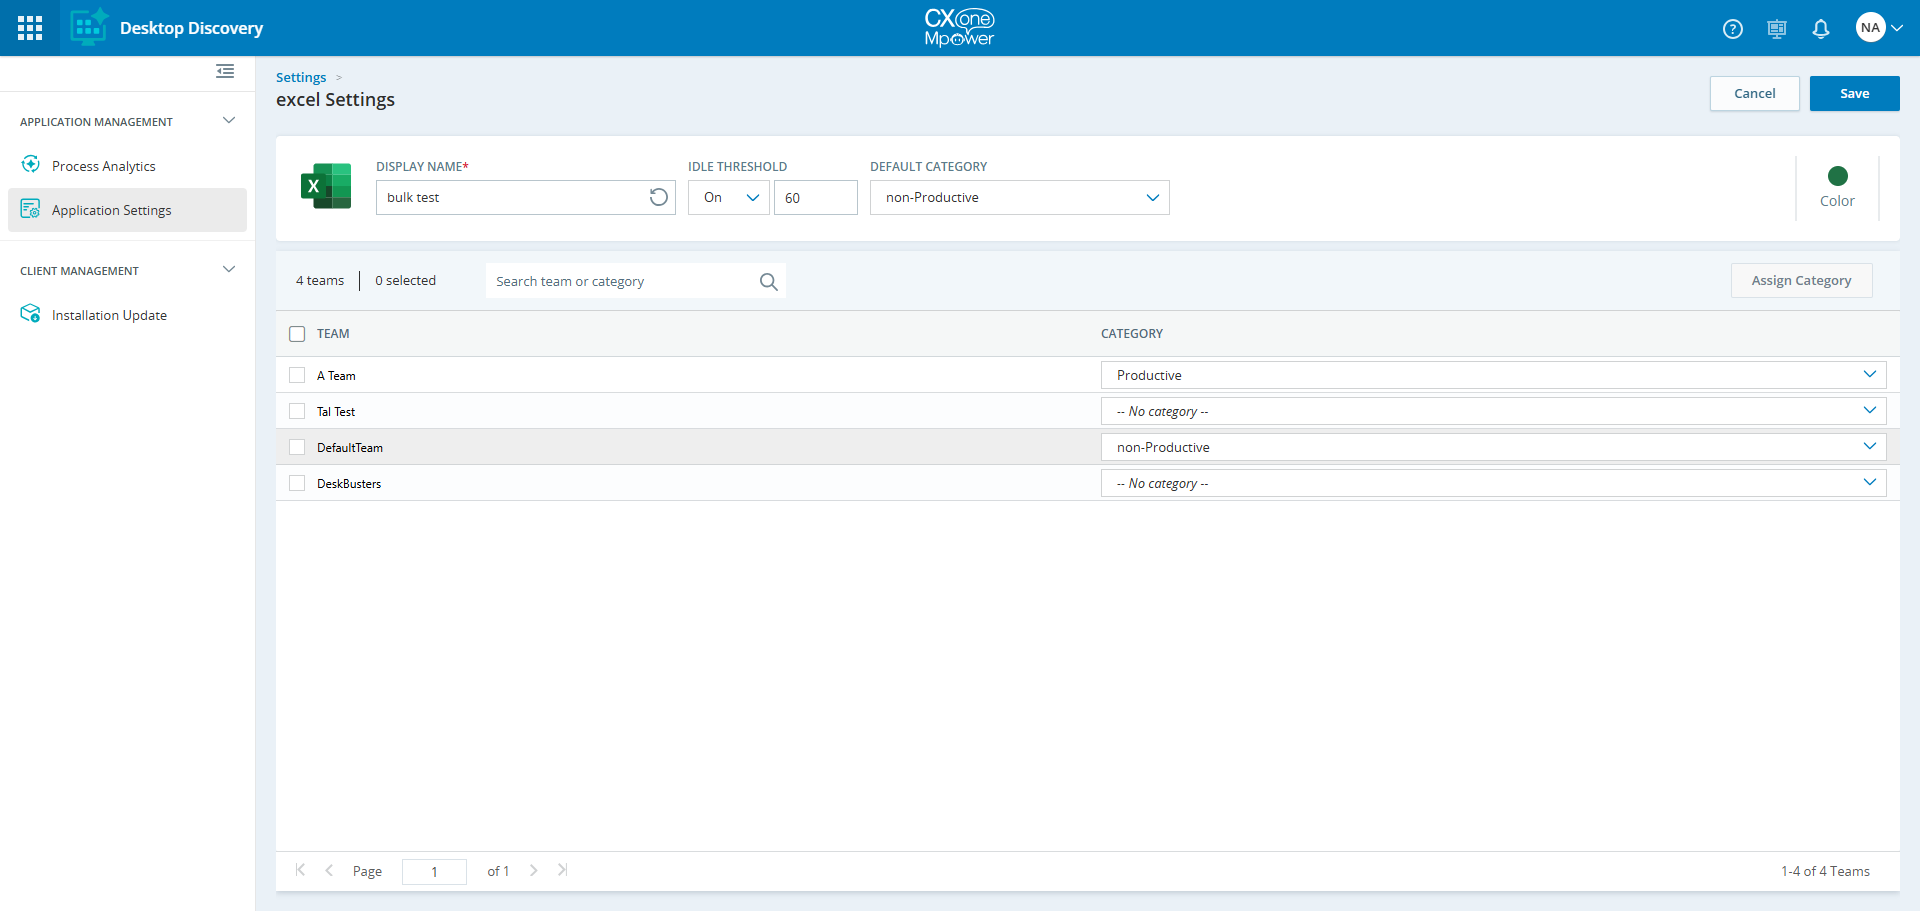Collapse Client Management section
The image size is (1920, 911).
(229, 270)
